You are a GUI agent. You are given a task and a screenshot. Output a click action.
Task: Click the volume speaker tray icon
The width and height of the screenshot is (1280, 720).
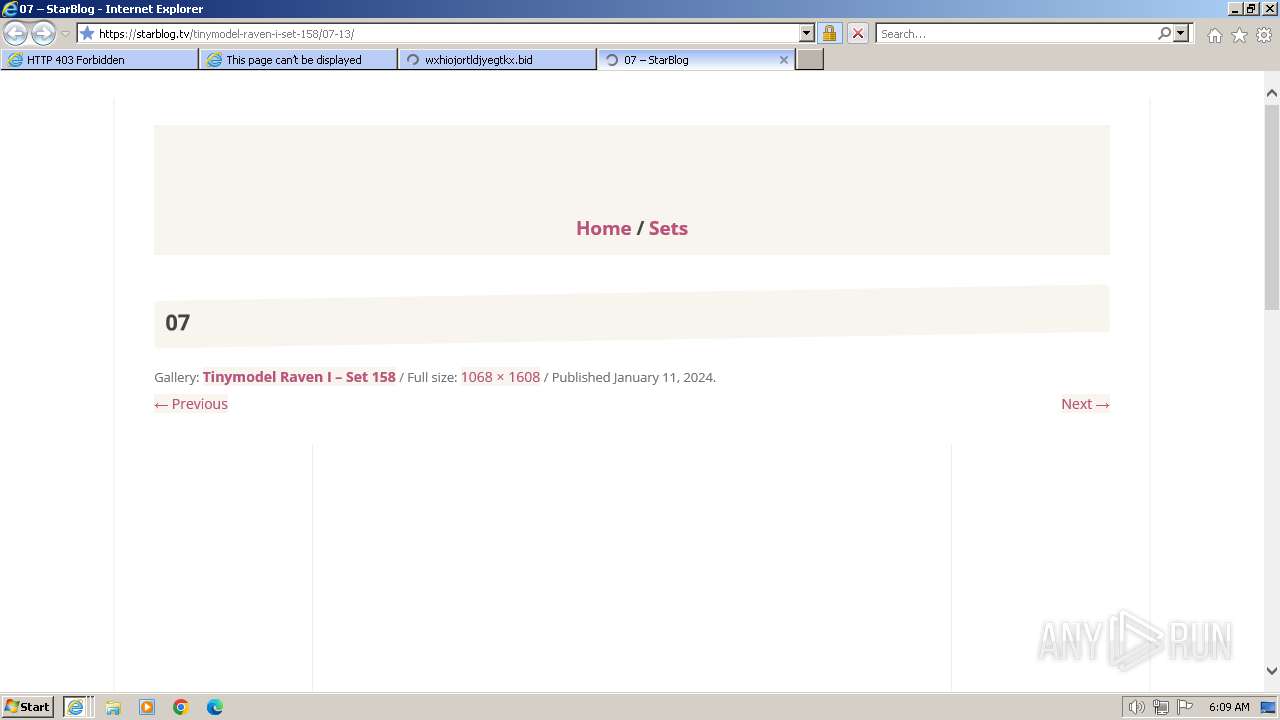tap(1136, 707)
